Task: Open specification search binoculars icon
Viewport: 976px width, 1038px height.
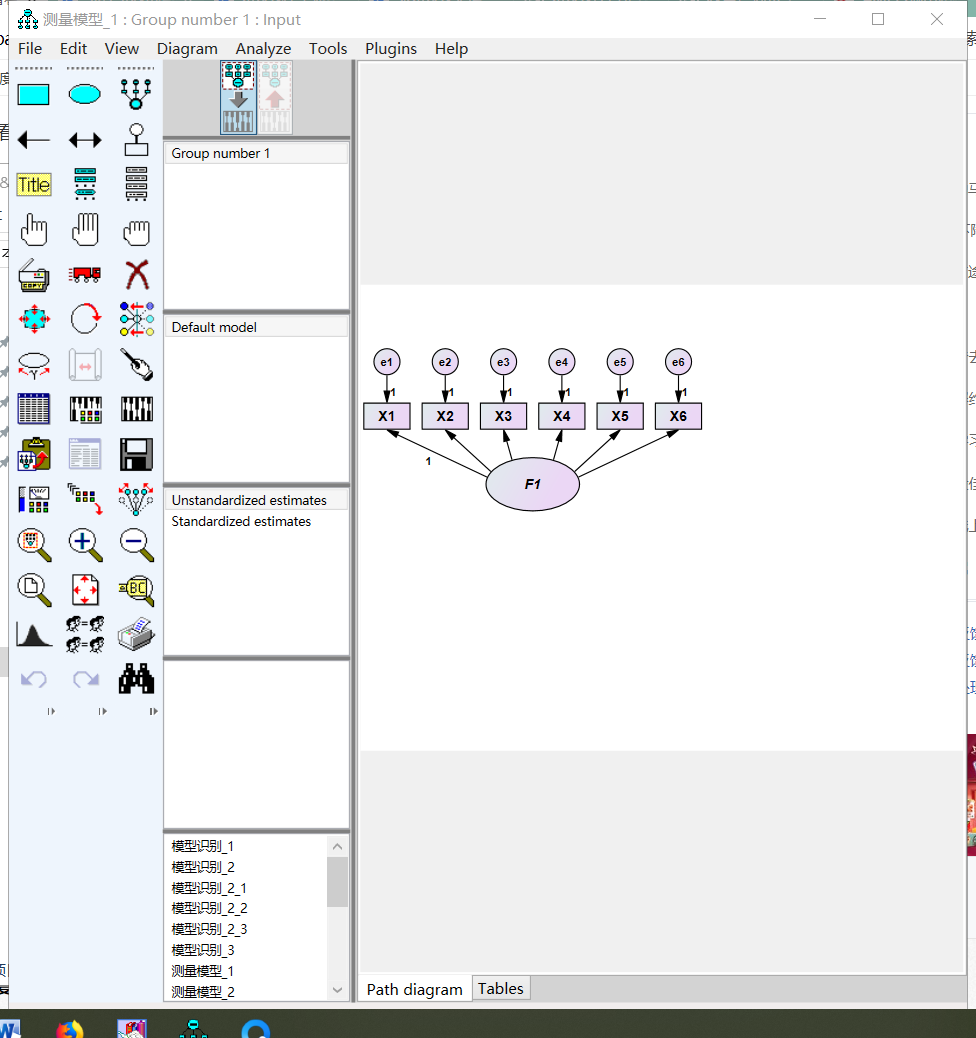Action: pos(136,679)
